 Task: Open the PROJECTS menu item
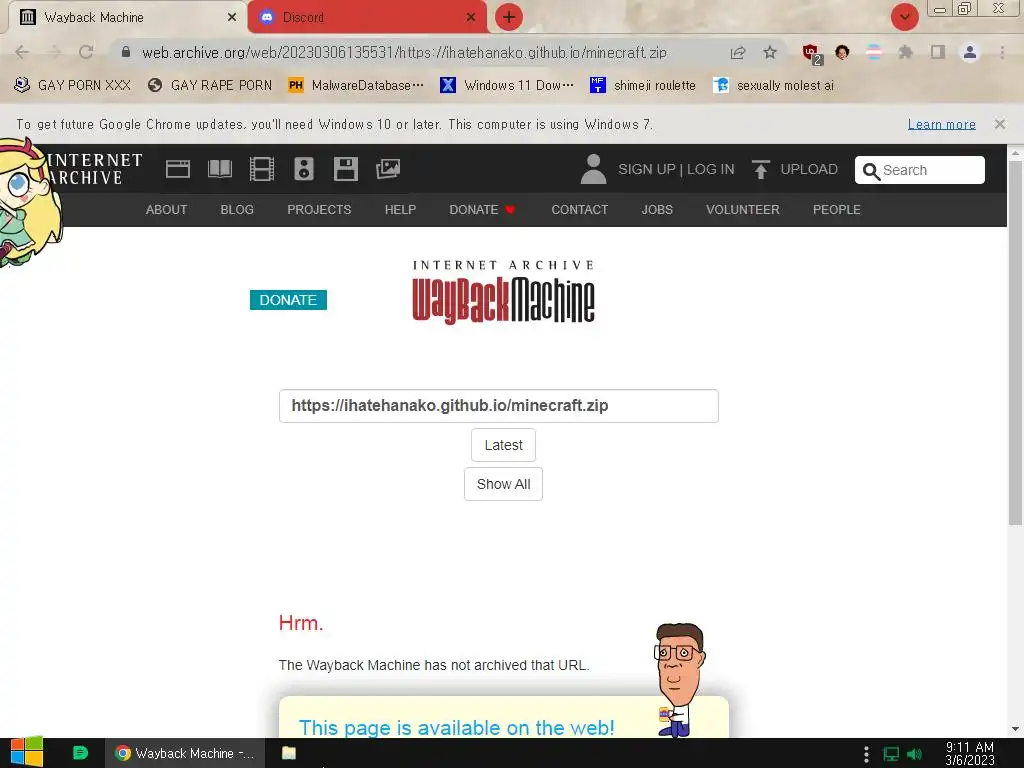319,210
